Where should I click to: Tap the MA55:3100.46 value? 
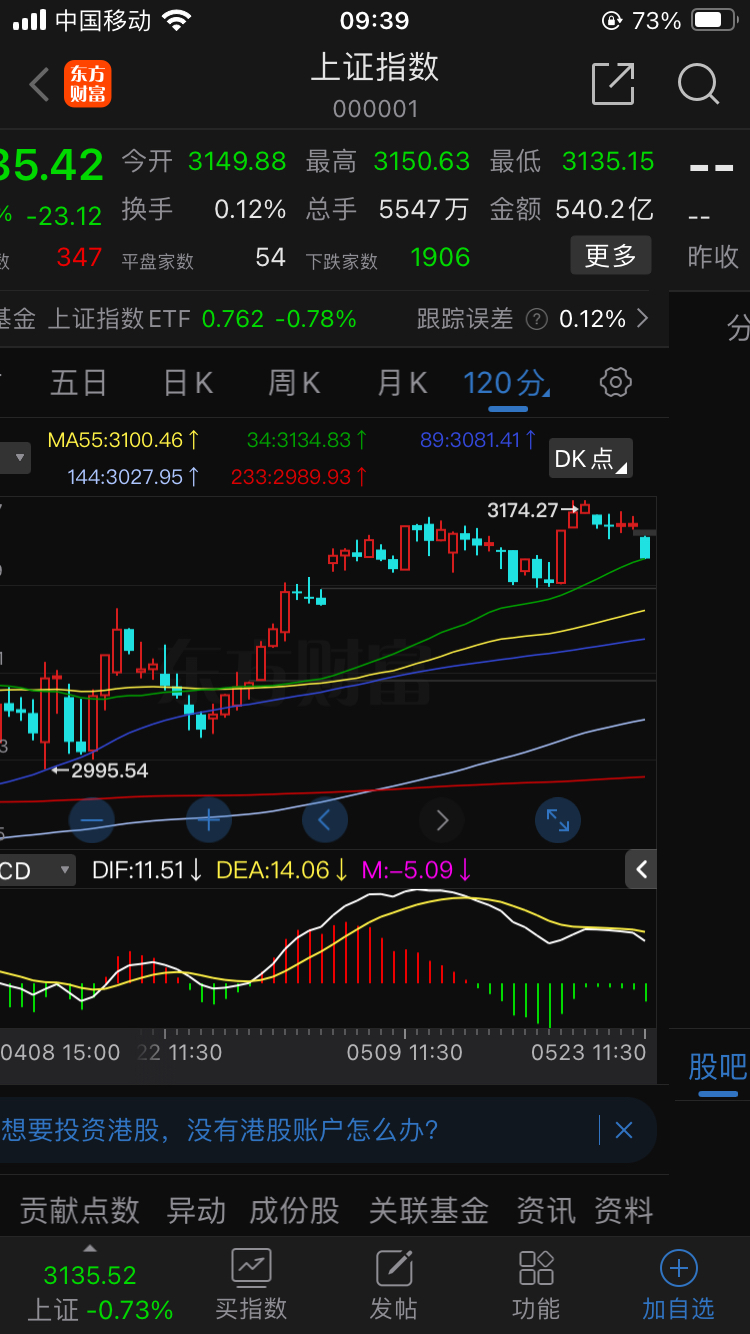click(x=124, y=439)
